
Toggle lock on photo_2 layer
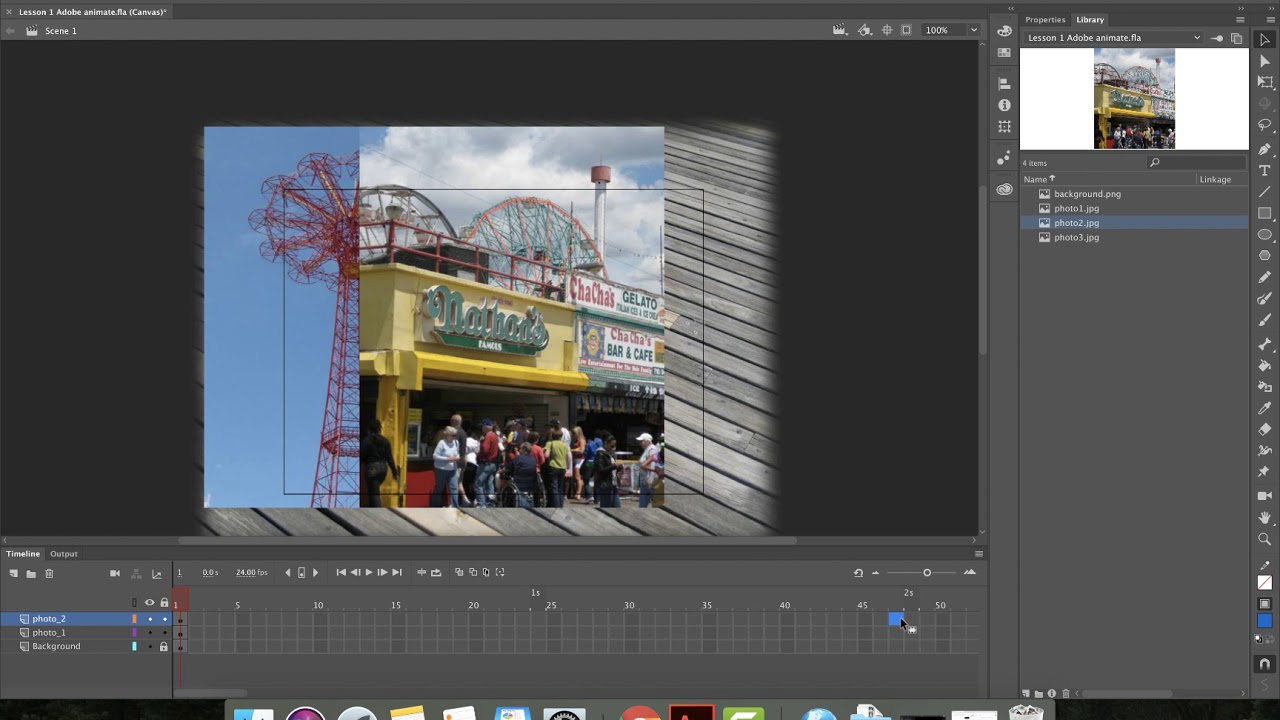click(x=164, y=619)
